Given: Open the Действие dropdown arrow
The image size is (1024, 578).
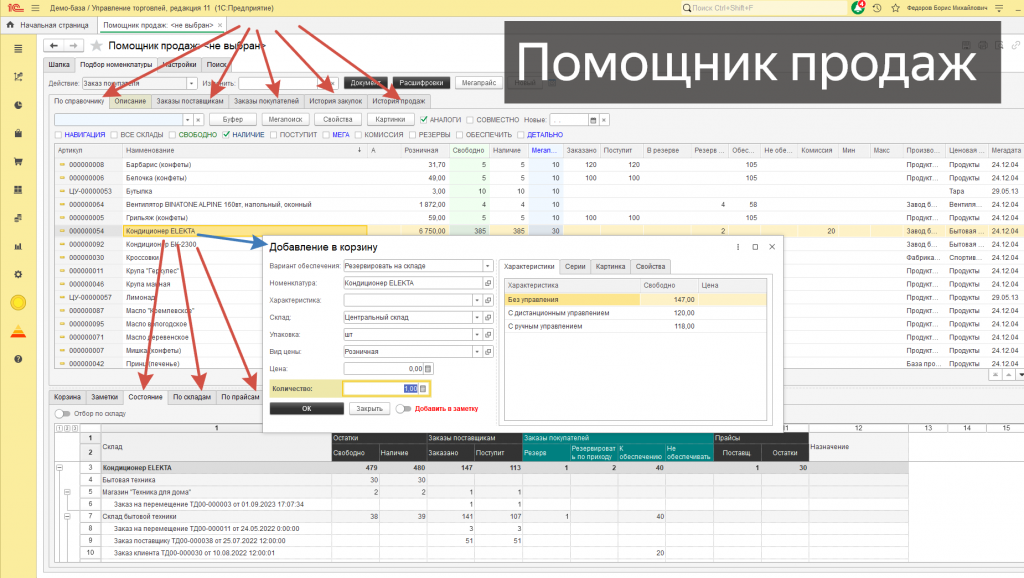Looking at the screenshot, I should (x=191, y=83).
